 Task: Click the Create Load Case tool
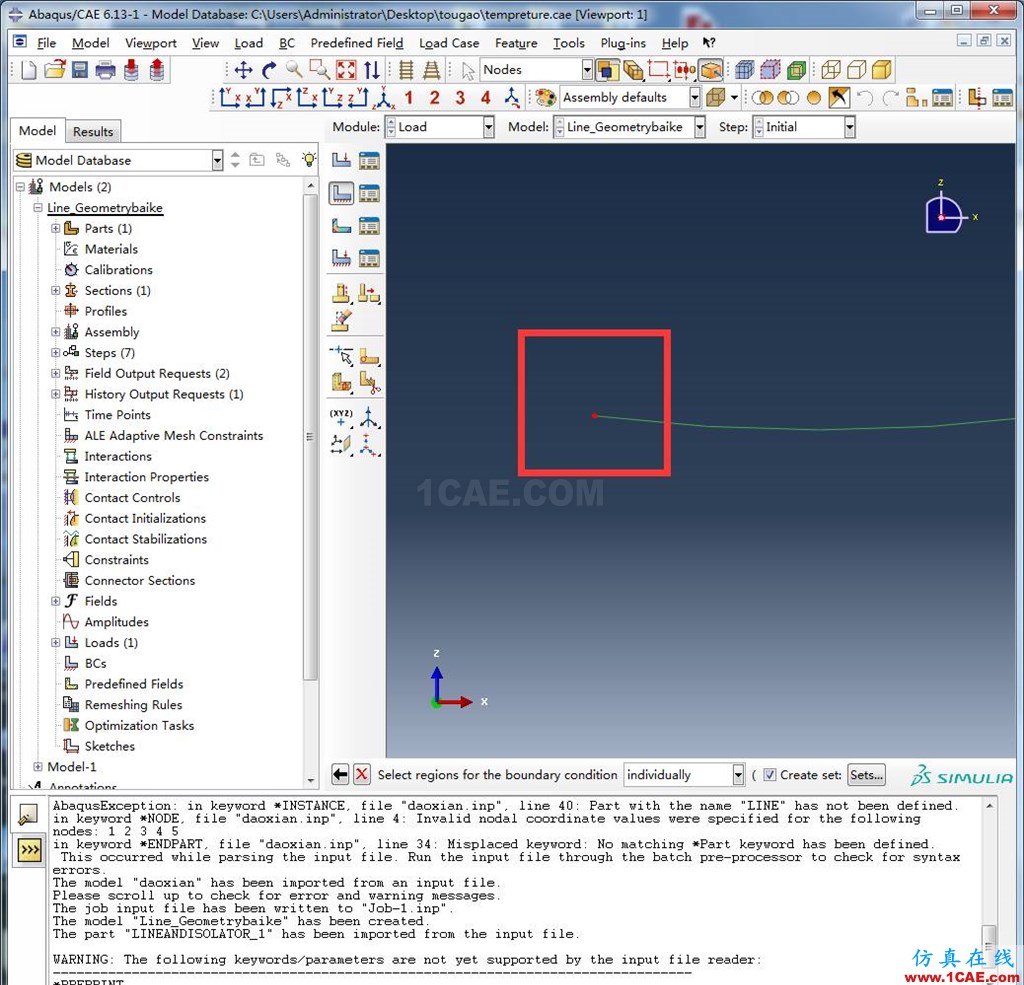(341, 258)
